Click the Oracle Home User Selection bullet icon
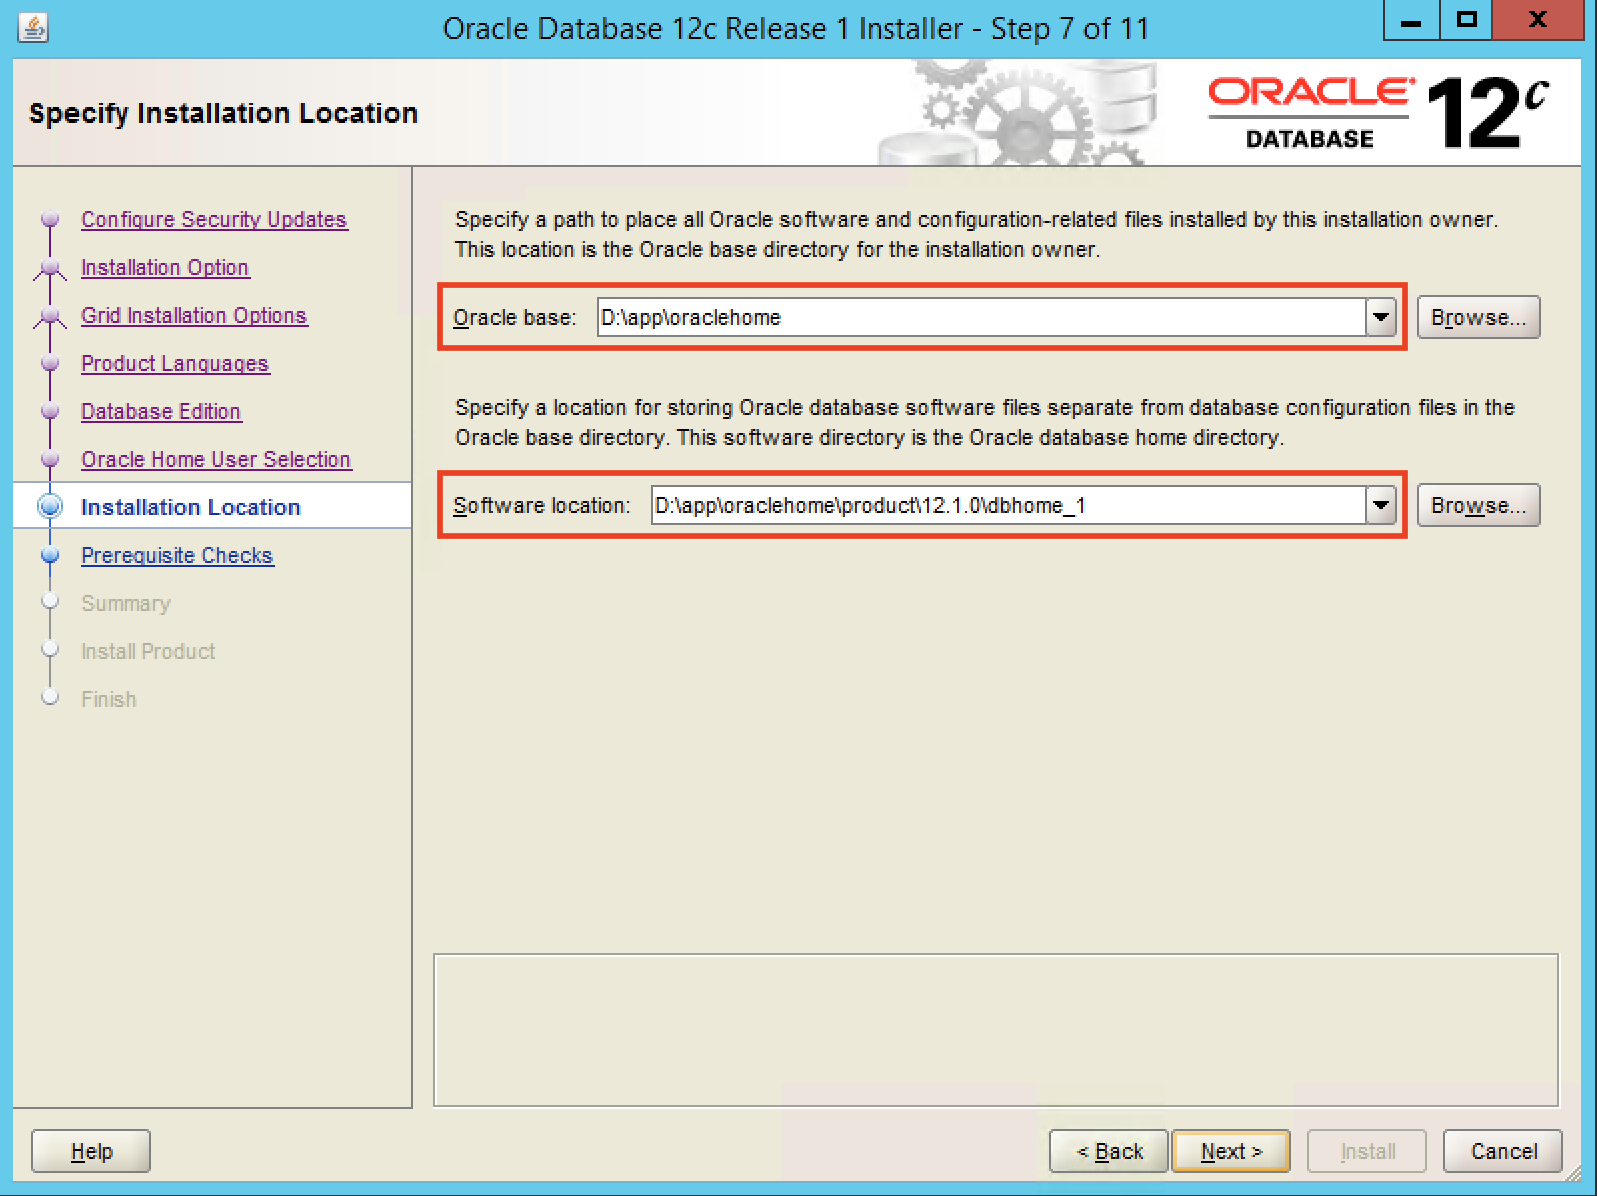 pos(50,459)
